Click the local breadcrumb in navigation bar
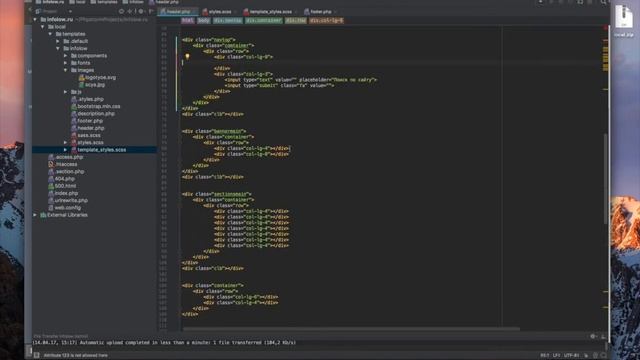640x360 pixels. [x=78, y=2]
